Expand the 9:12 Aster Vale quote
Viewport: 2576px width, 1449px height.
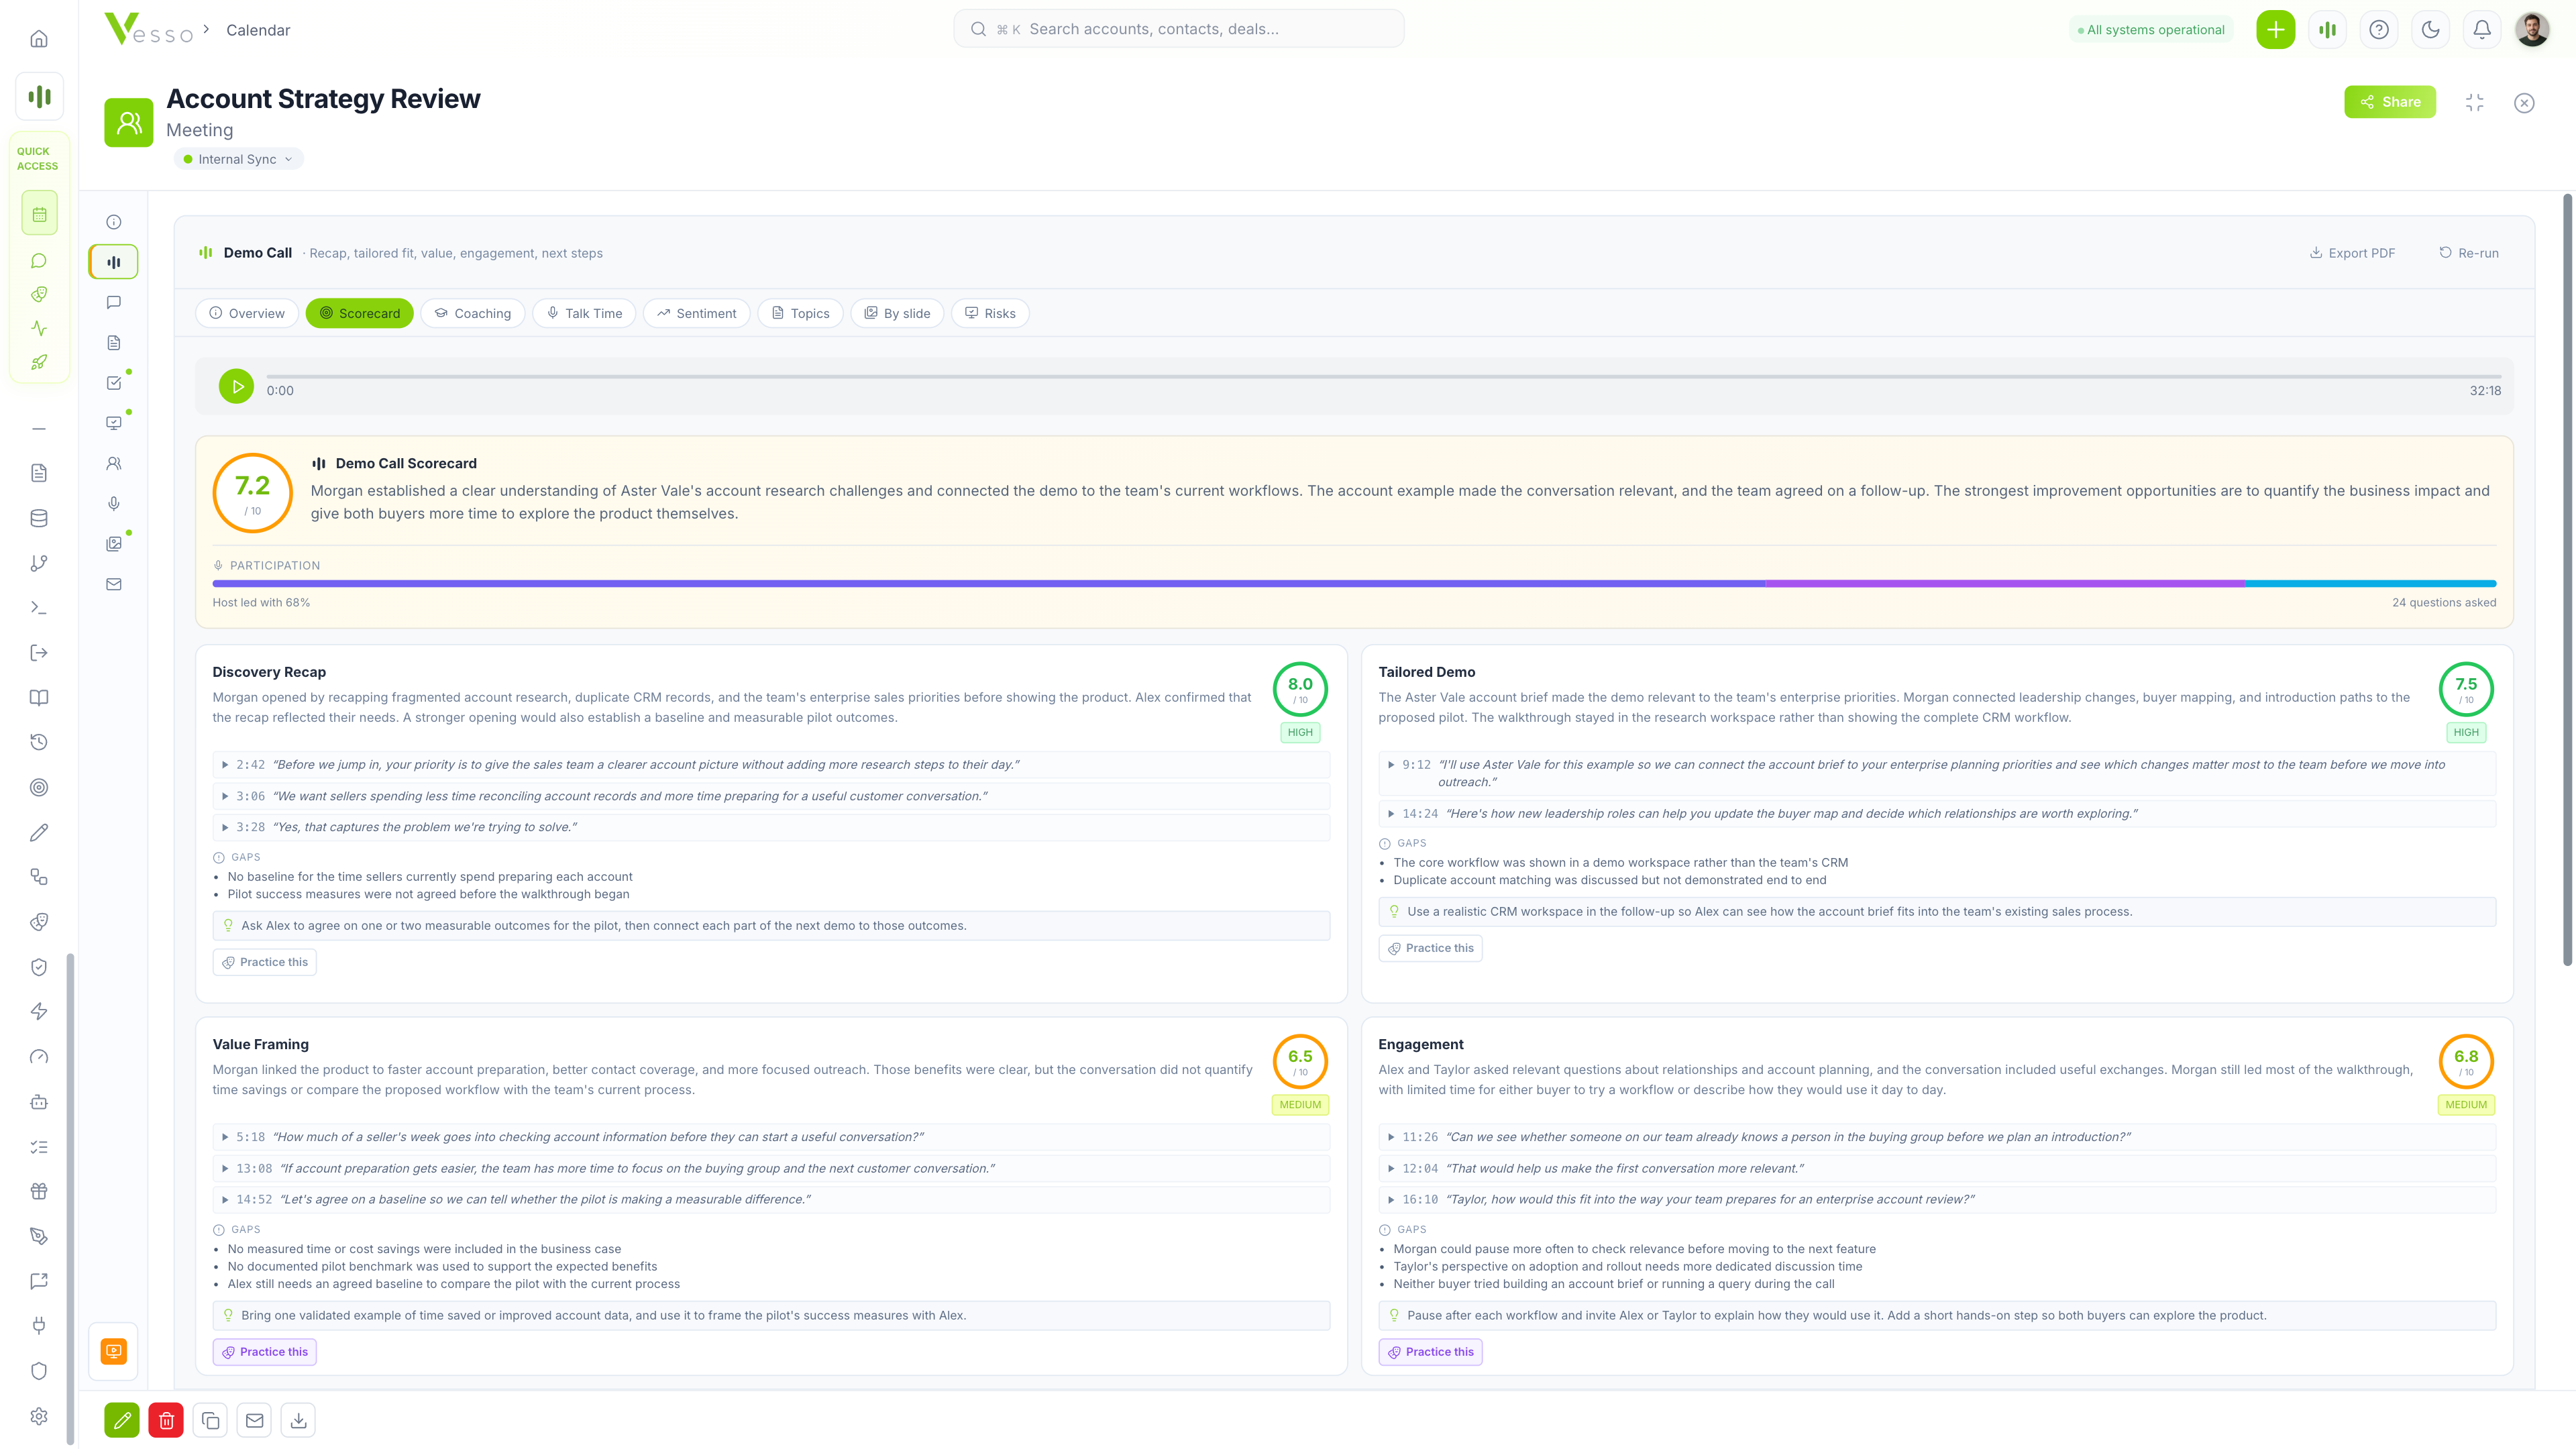point(1937,773)
